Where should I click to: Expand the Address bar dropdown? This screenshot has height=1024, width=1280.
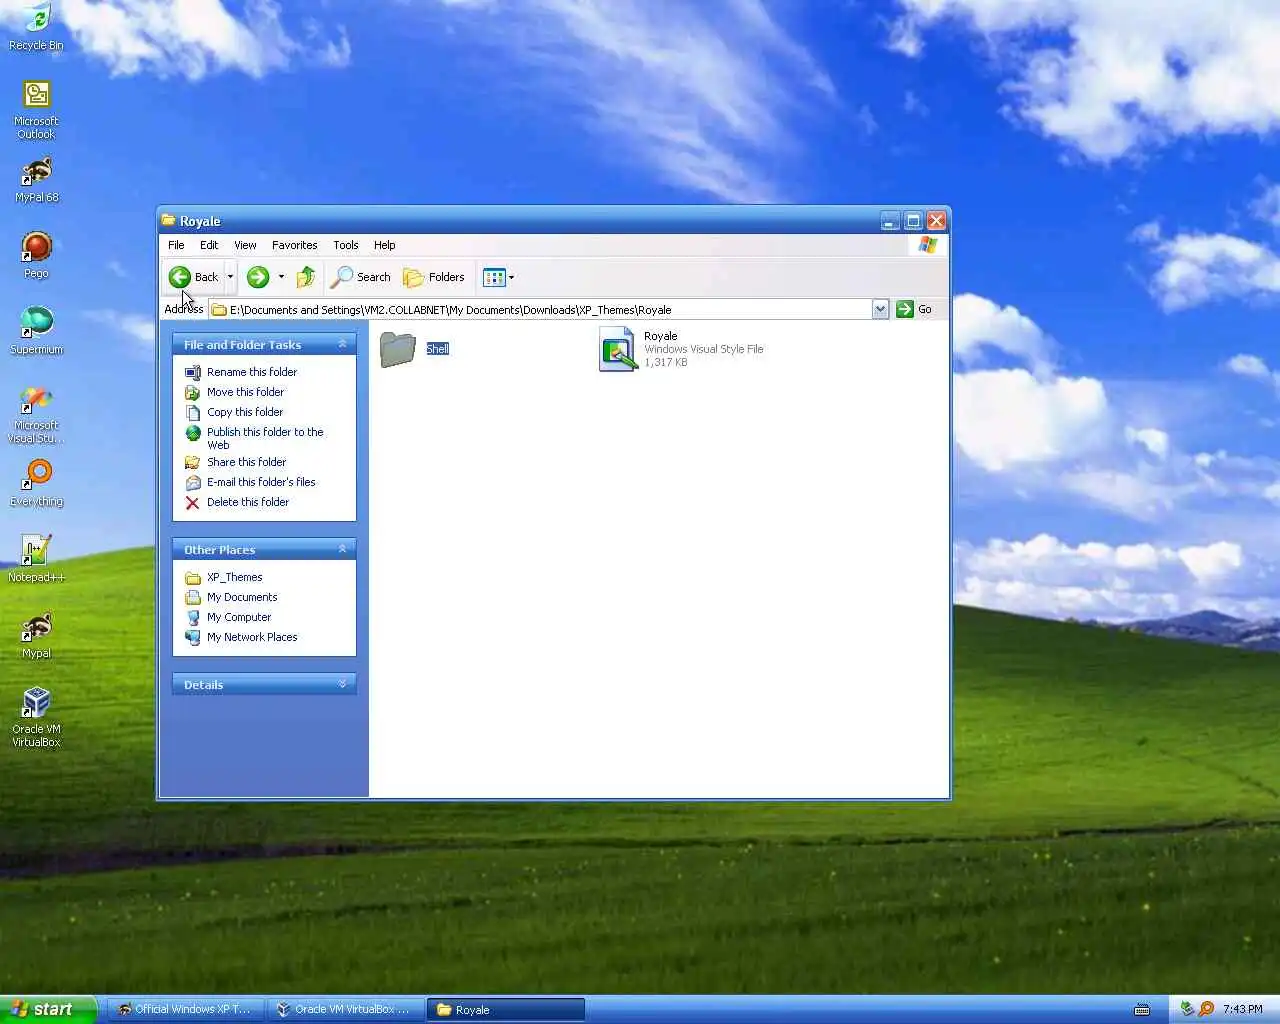coord(880,309)
